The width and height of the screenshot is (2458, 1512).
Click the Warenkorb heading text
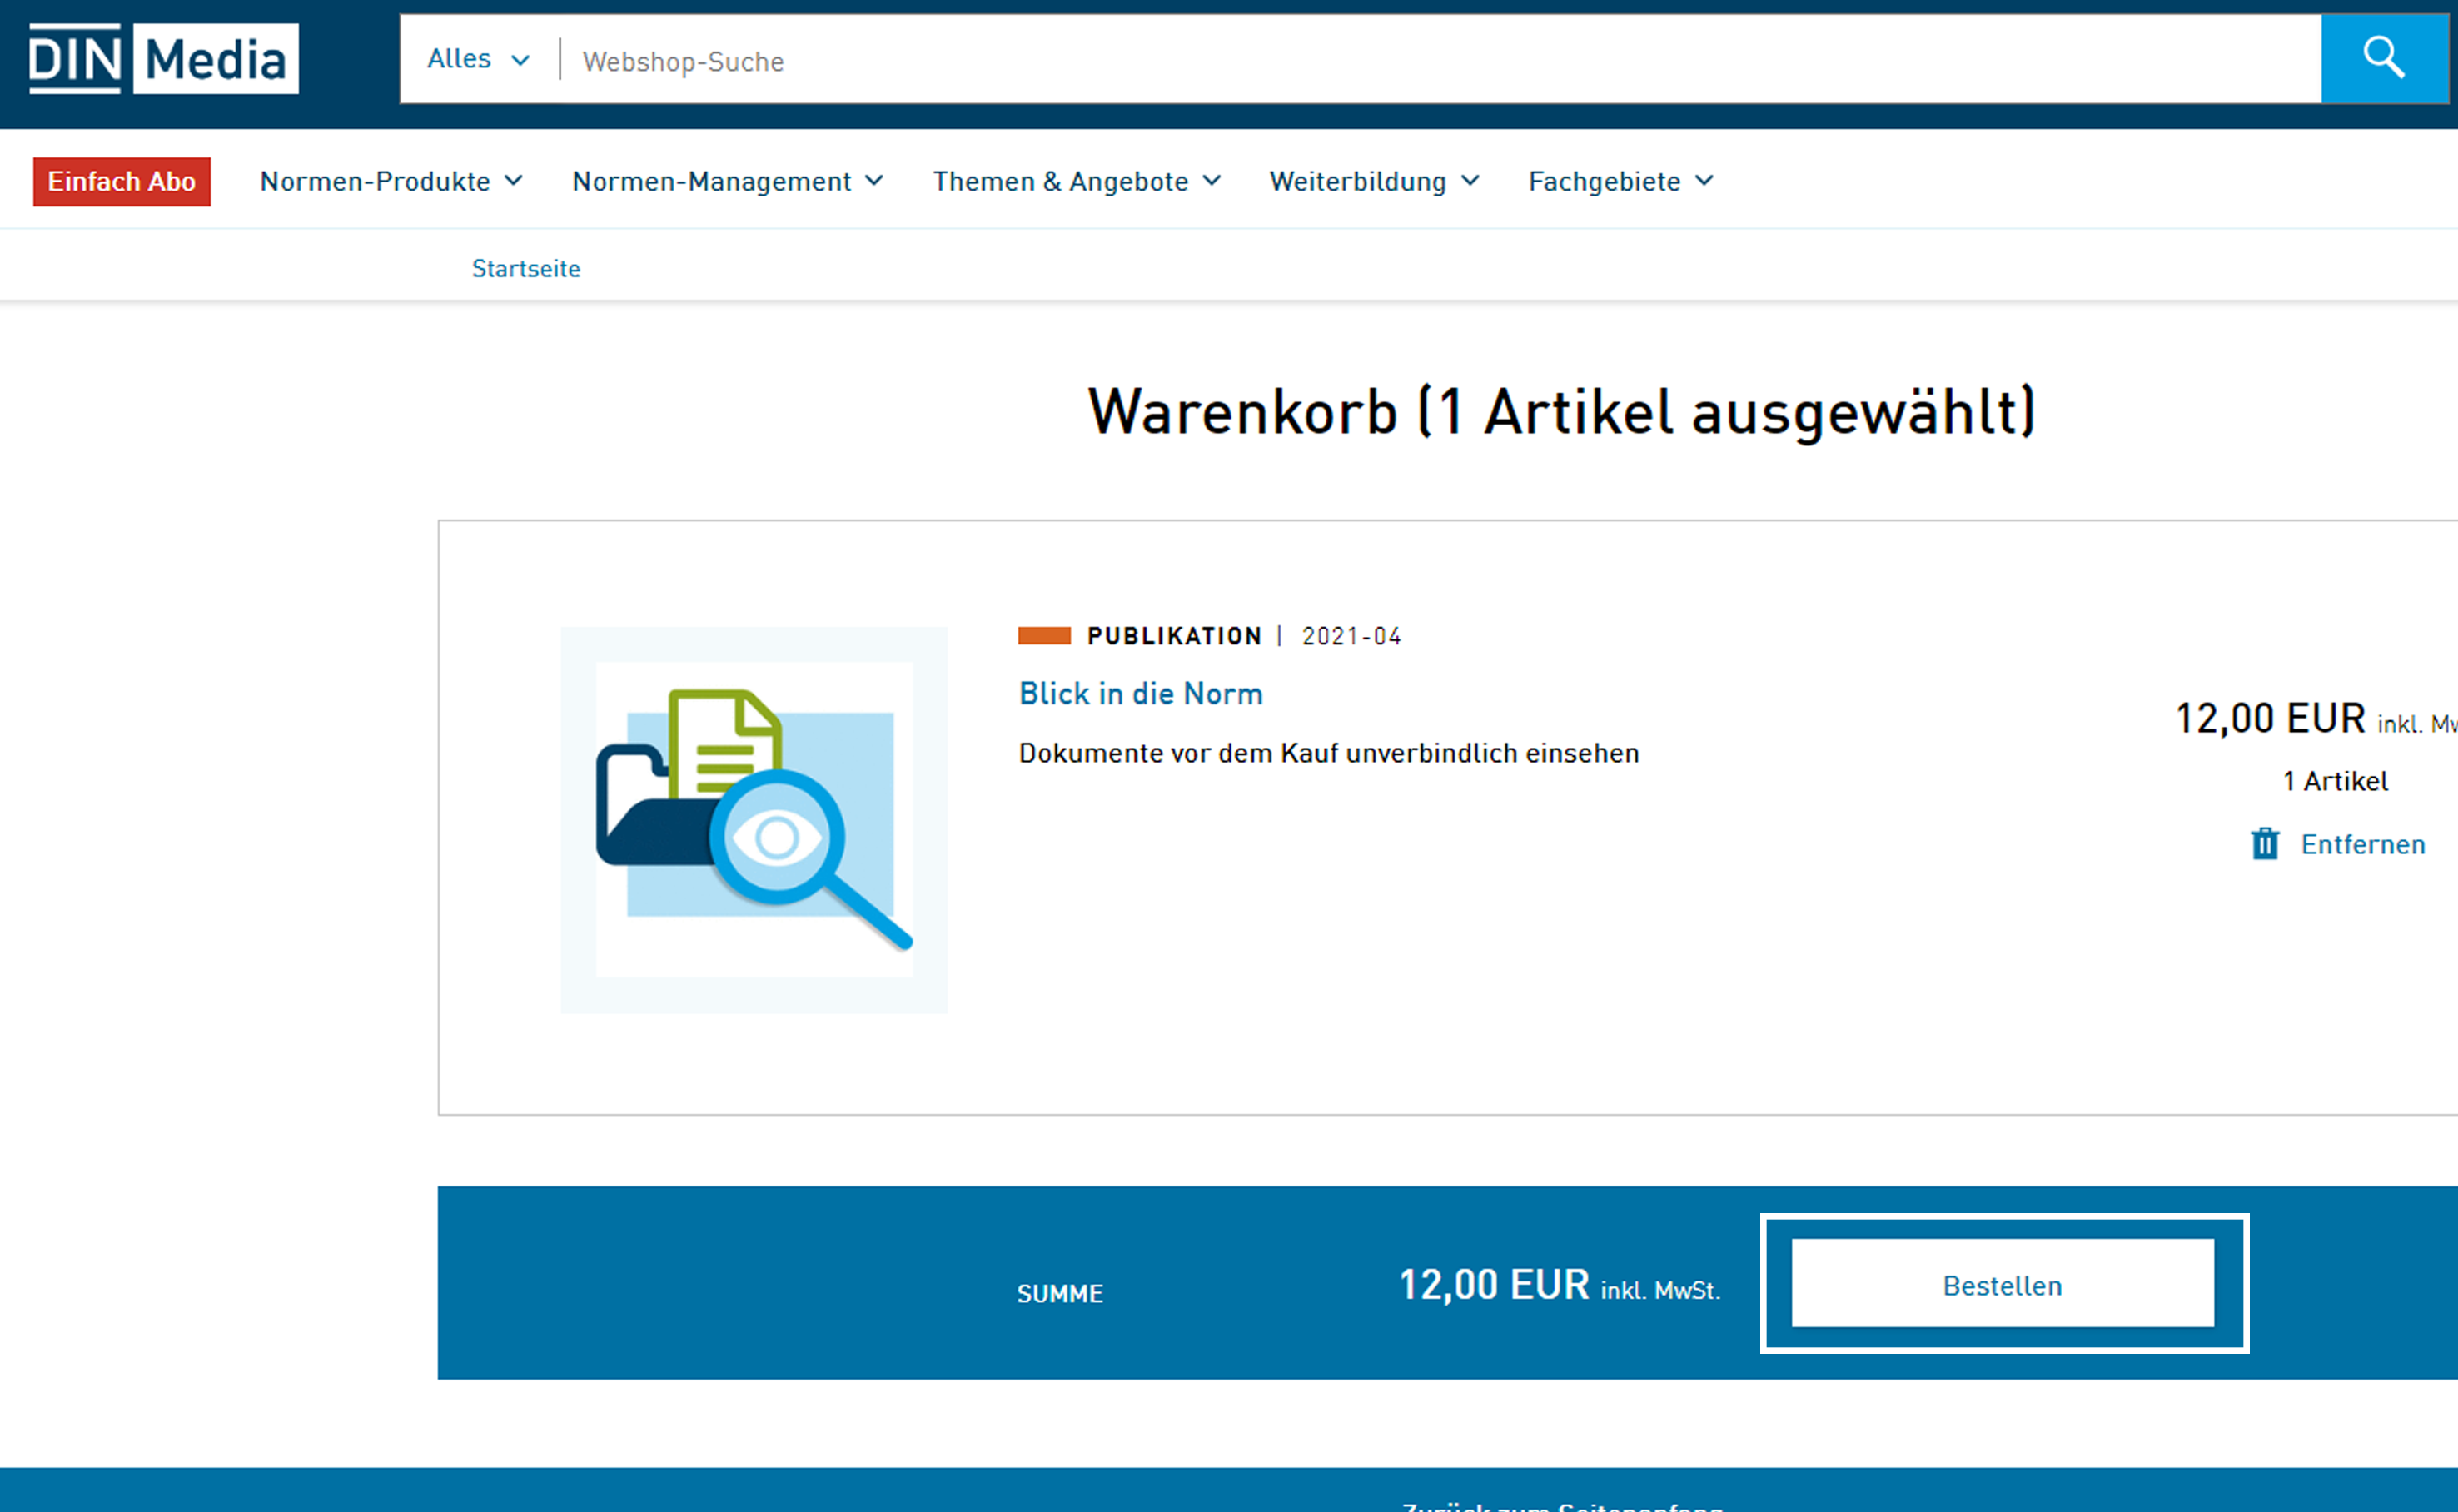pos(1561,411)
